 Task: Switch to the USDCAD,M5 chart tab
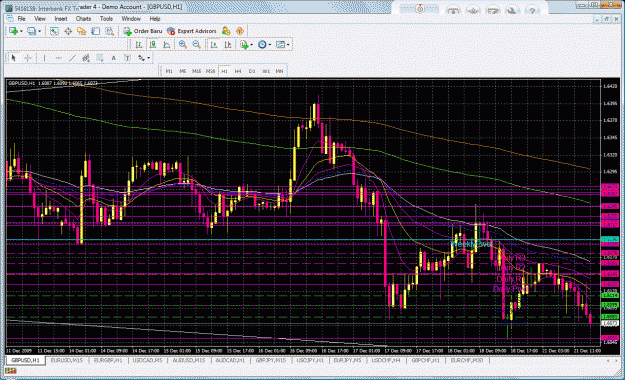[147, 360]
